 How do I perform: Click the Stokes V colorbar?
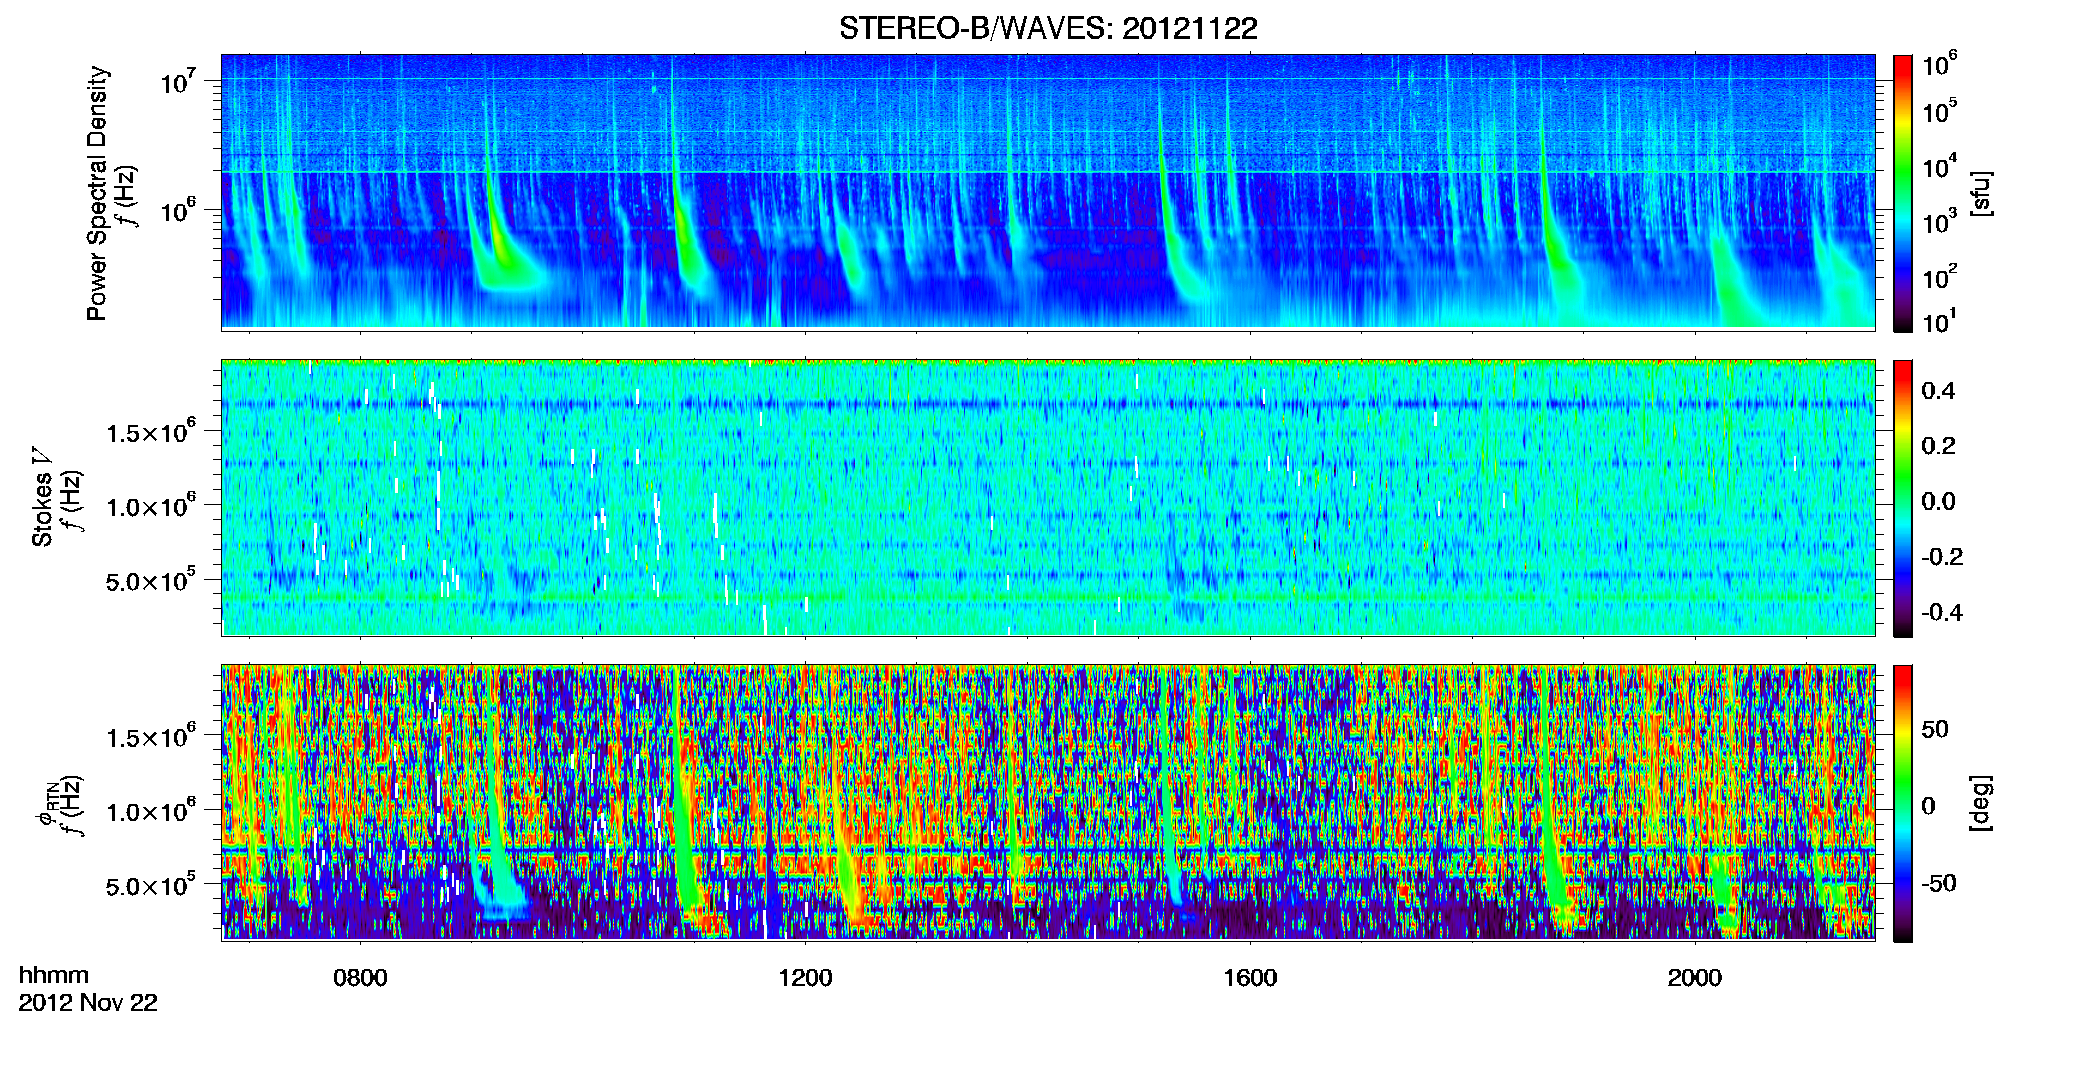(1903, 498)
